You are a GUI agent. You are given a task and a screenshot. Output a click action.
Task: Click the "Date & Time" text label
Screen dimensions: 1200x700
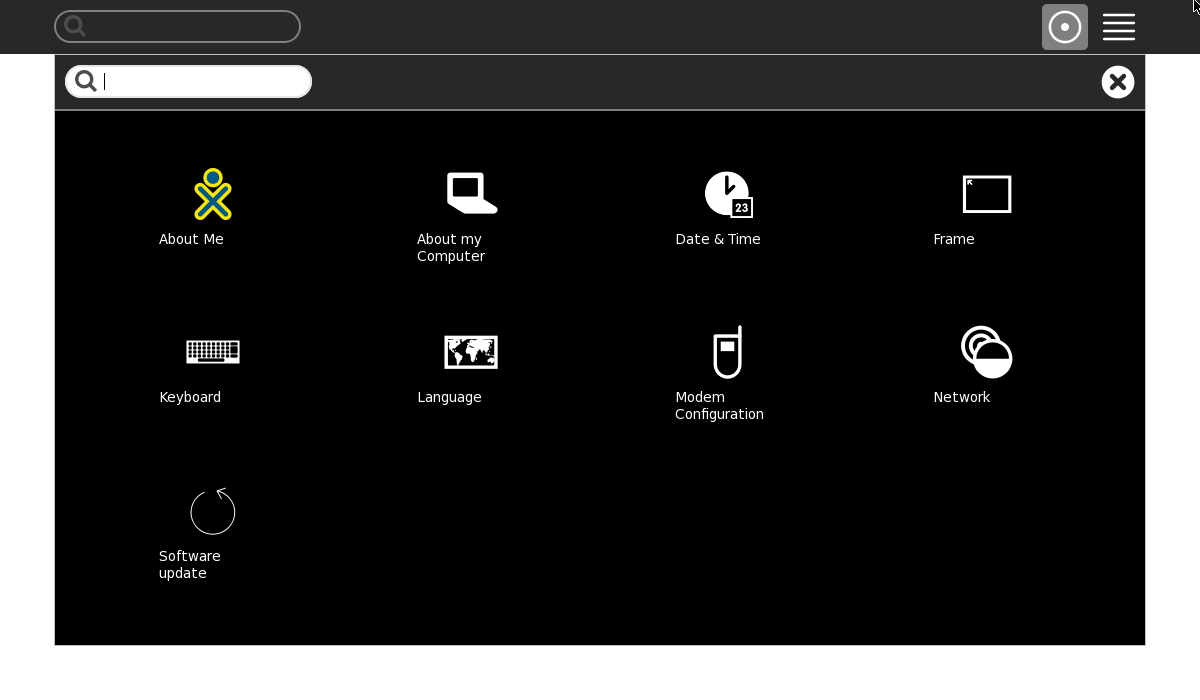point(717,239)
